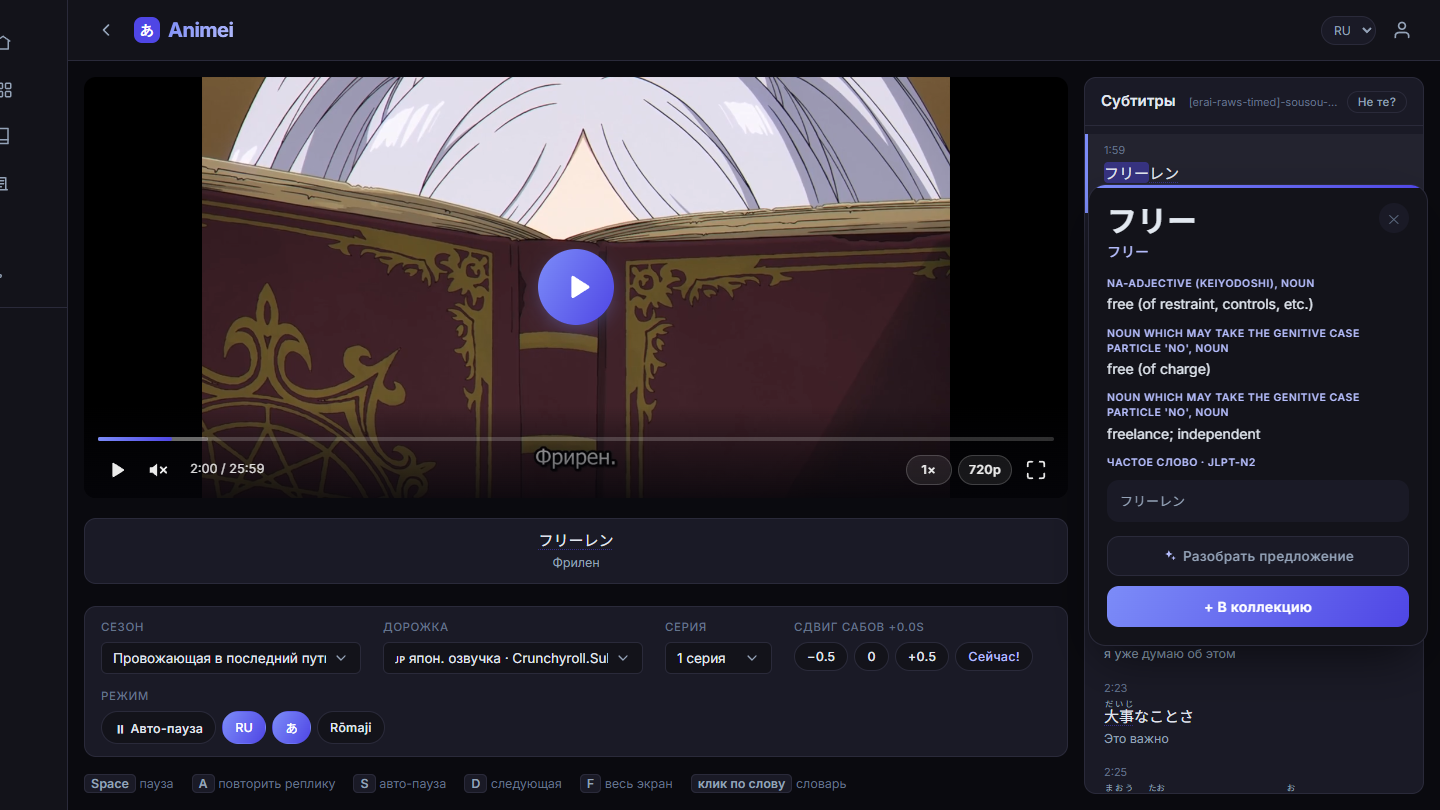Click the erai-raws-timed subtitle filename
This screenshot has width=1440, height=810.
pyautogui.click(x=1263, y=102)
